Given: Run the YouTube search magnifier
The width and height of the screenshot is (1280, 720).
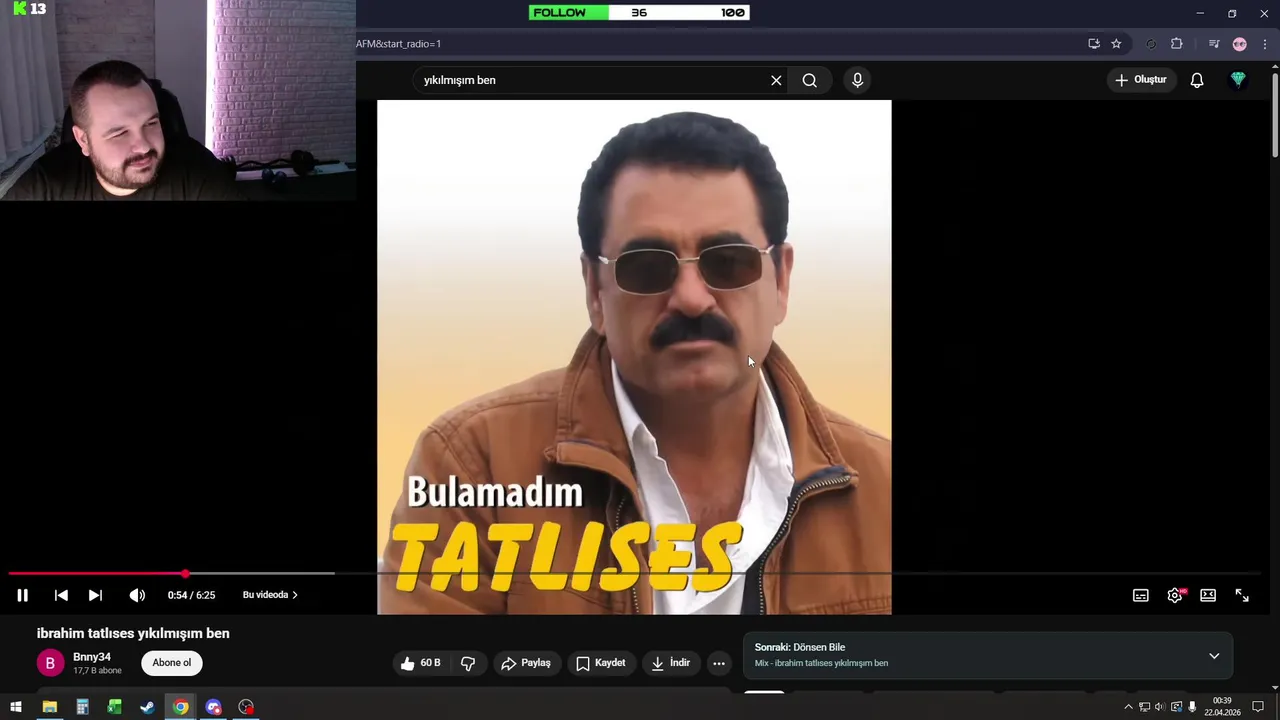Looking at the screenshot, I should coord(810,80).
